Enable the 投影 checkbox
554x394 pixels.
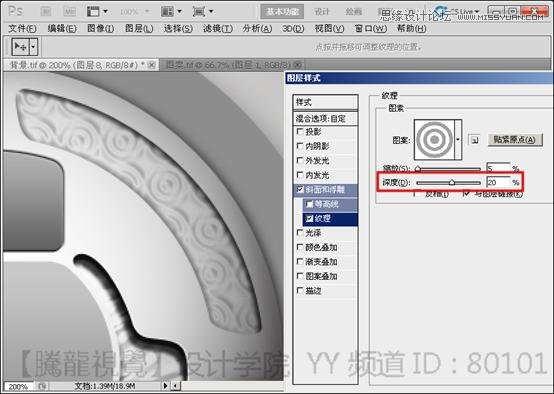click(x=300, y=132)
